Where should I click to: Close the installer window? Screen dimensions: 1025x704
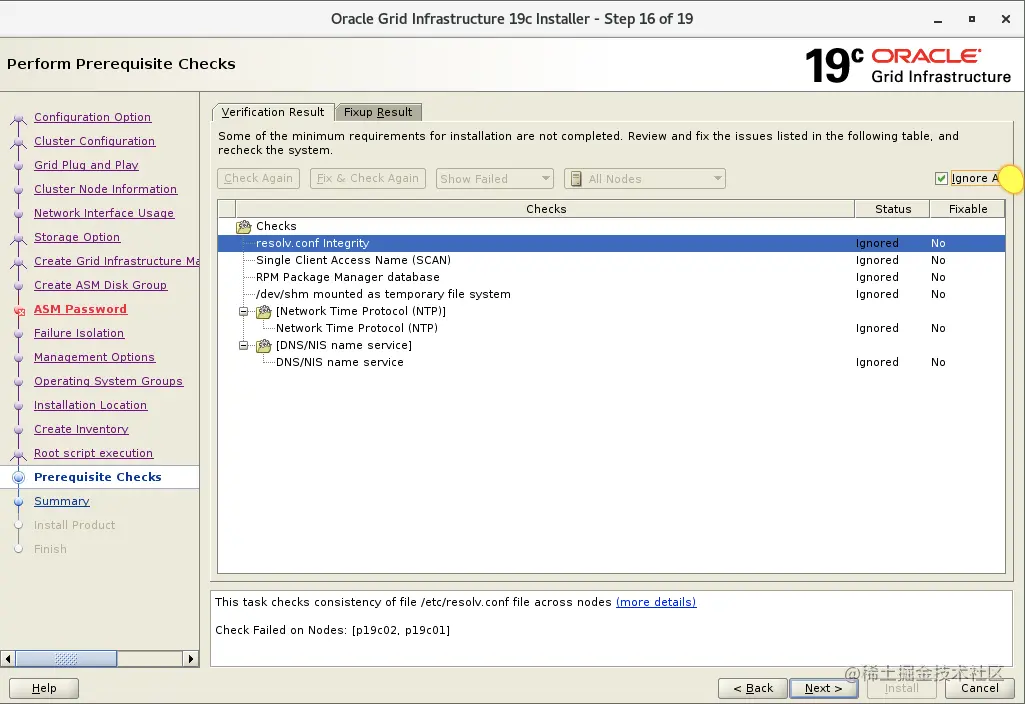(x=1006, y=20)
